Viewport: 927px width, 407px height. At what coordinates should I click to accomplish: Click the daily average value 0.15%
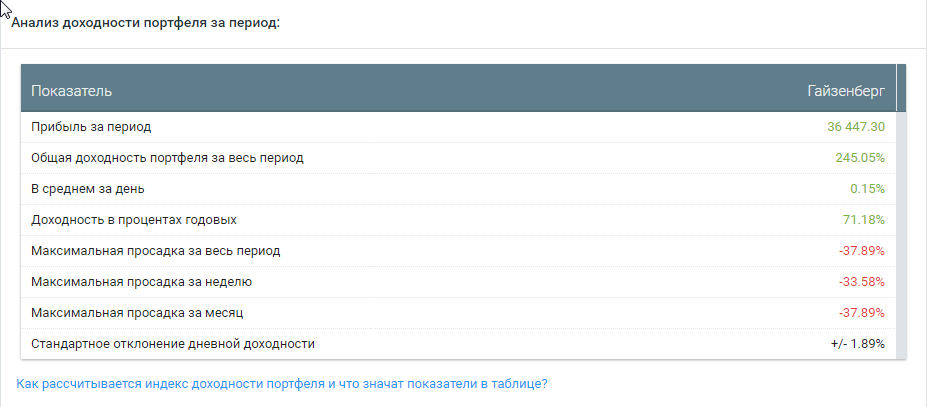point(867,189)
